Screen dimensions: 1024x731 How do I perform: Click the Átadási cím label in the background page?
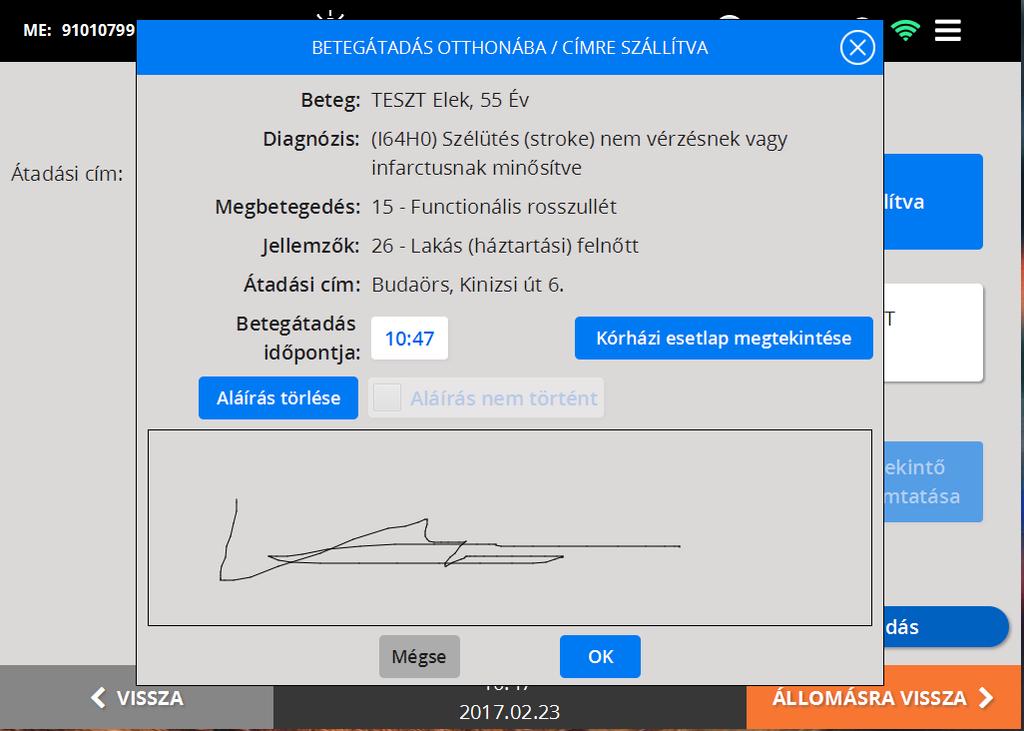[67, 174]
